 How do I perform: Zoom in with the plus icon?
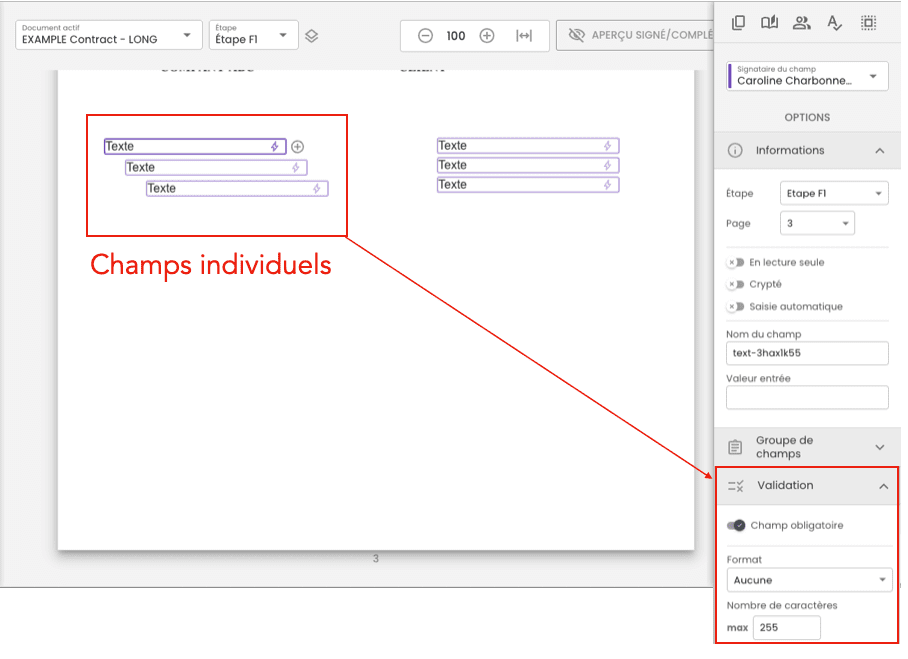point(487,36)
